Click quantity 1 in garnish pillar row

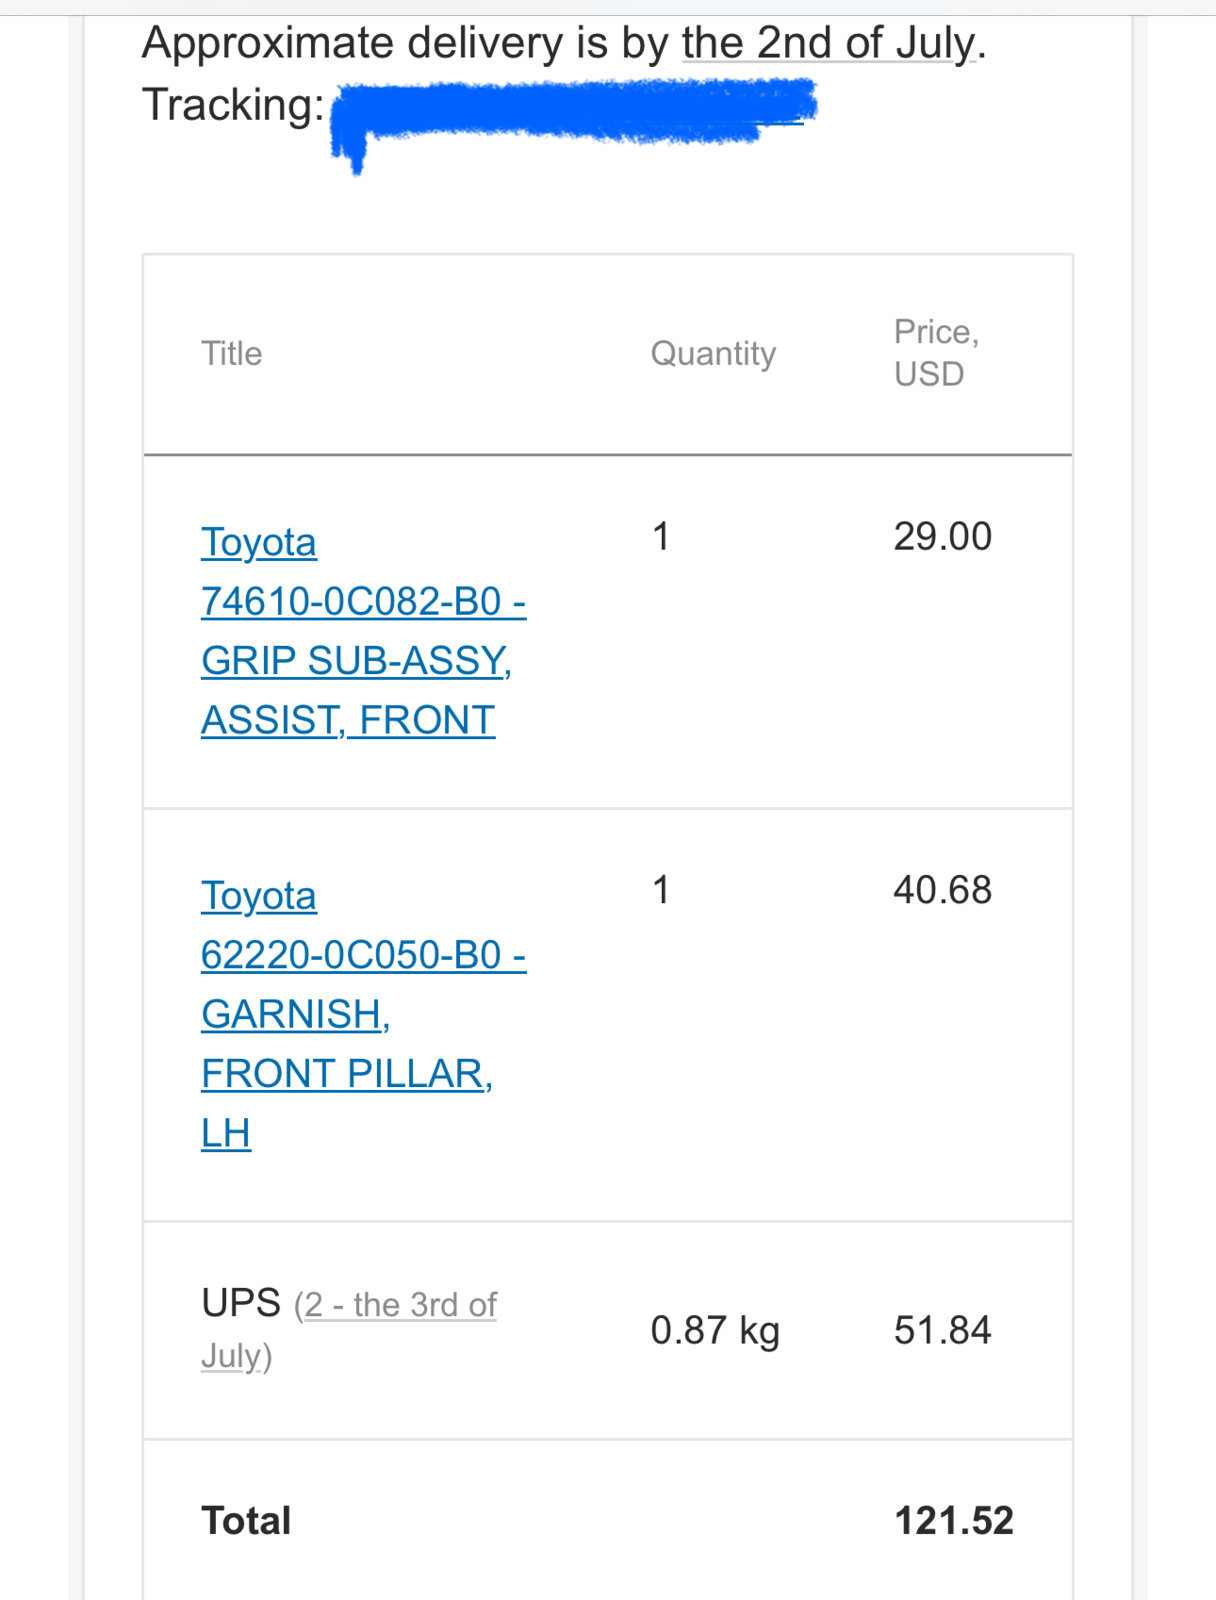pyautogui.click(x=661, y=889)
